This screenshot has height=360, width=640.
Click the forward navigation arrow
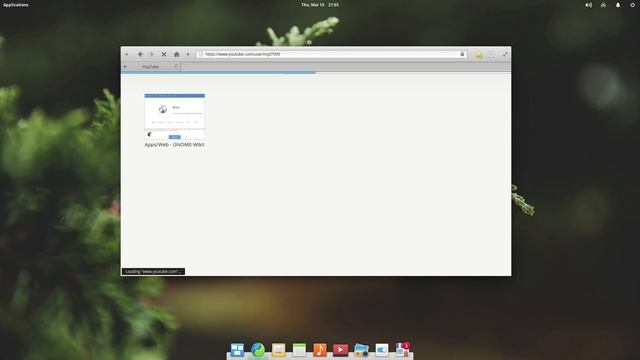(x=151, y=54)
